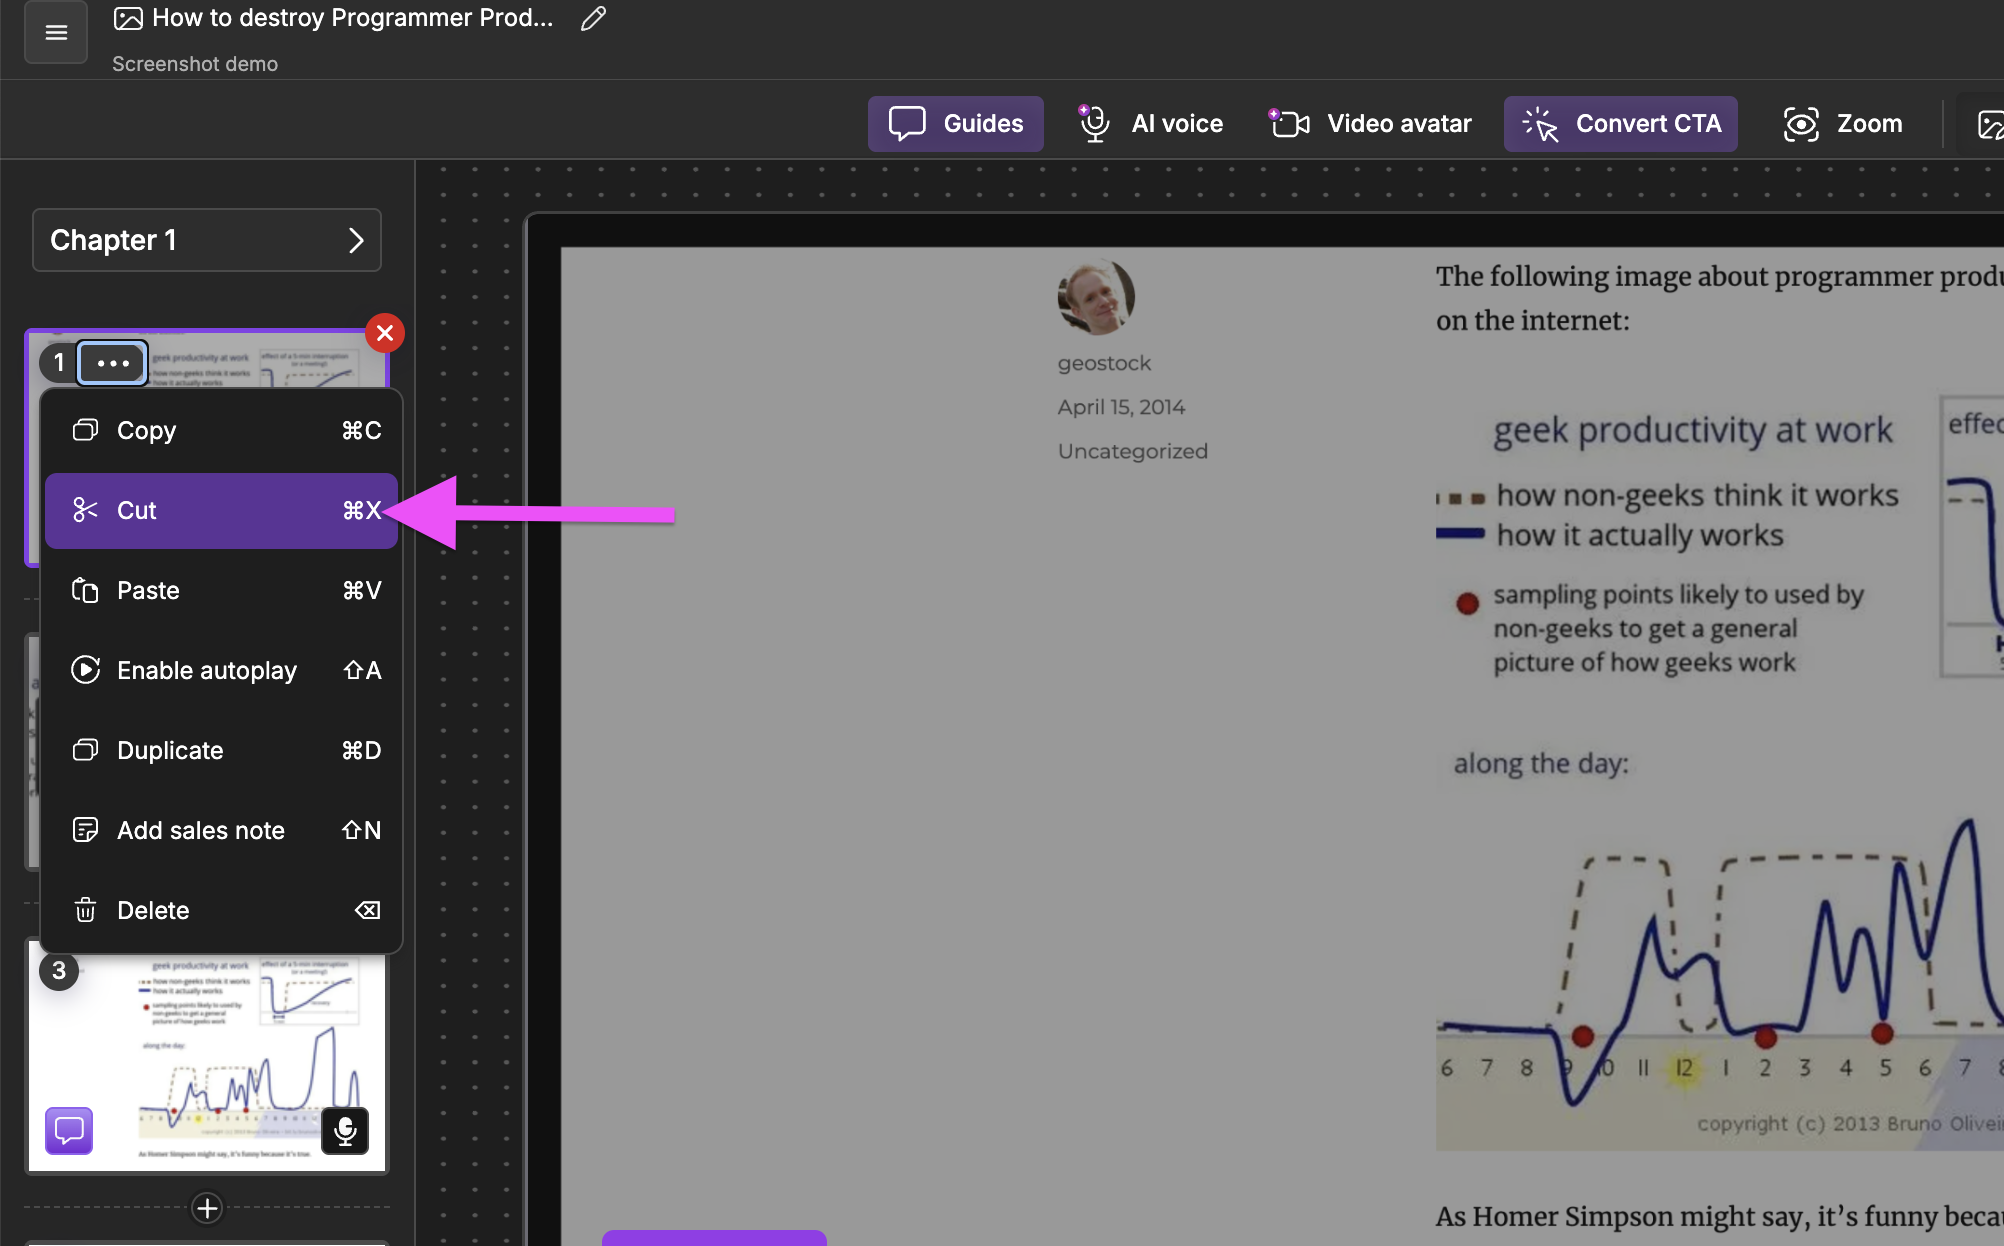Click the plus add-step button

pyautogui.click(x=207, y=1208)
